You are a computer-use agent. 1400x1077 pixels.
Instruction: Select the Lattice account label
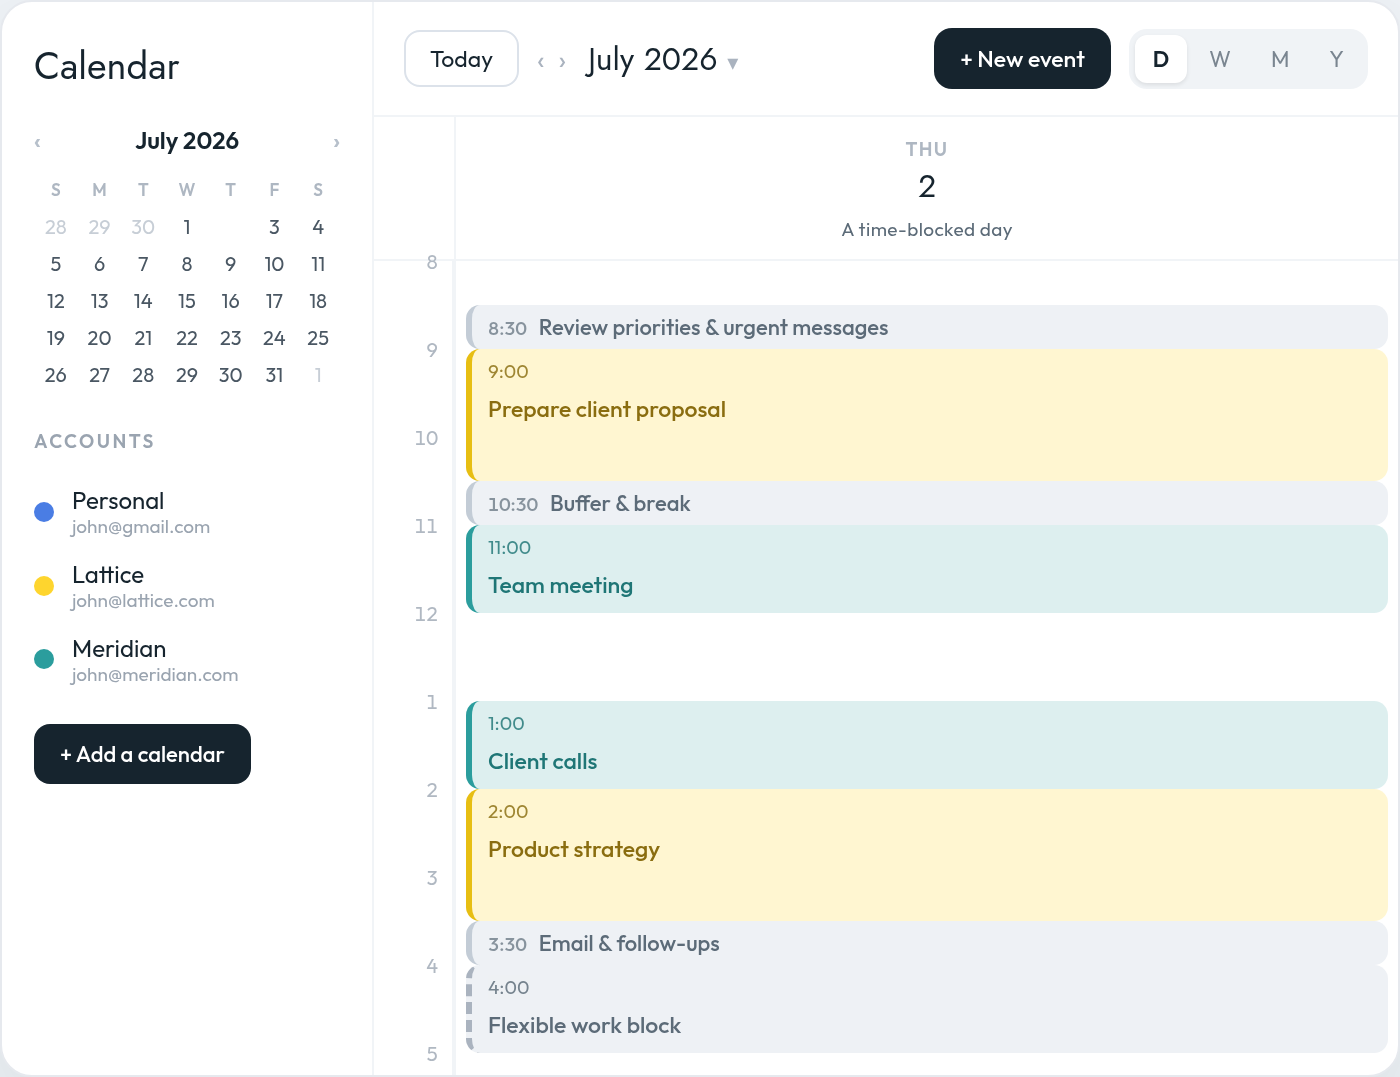(108, 575)
